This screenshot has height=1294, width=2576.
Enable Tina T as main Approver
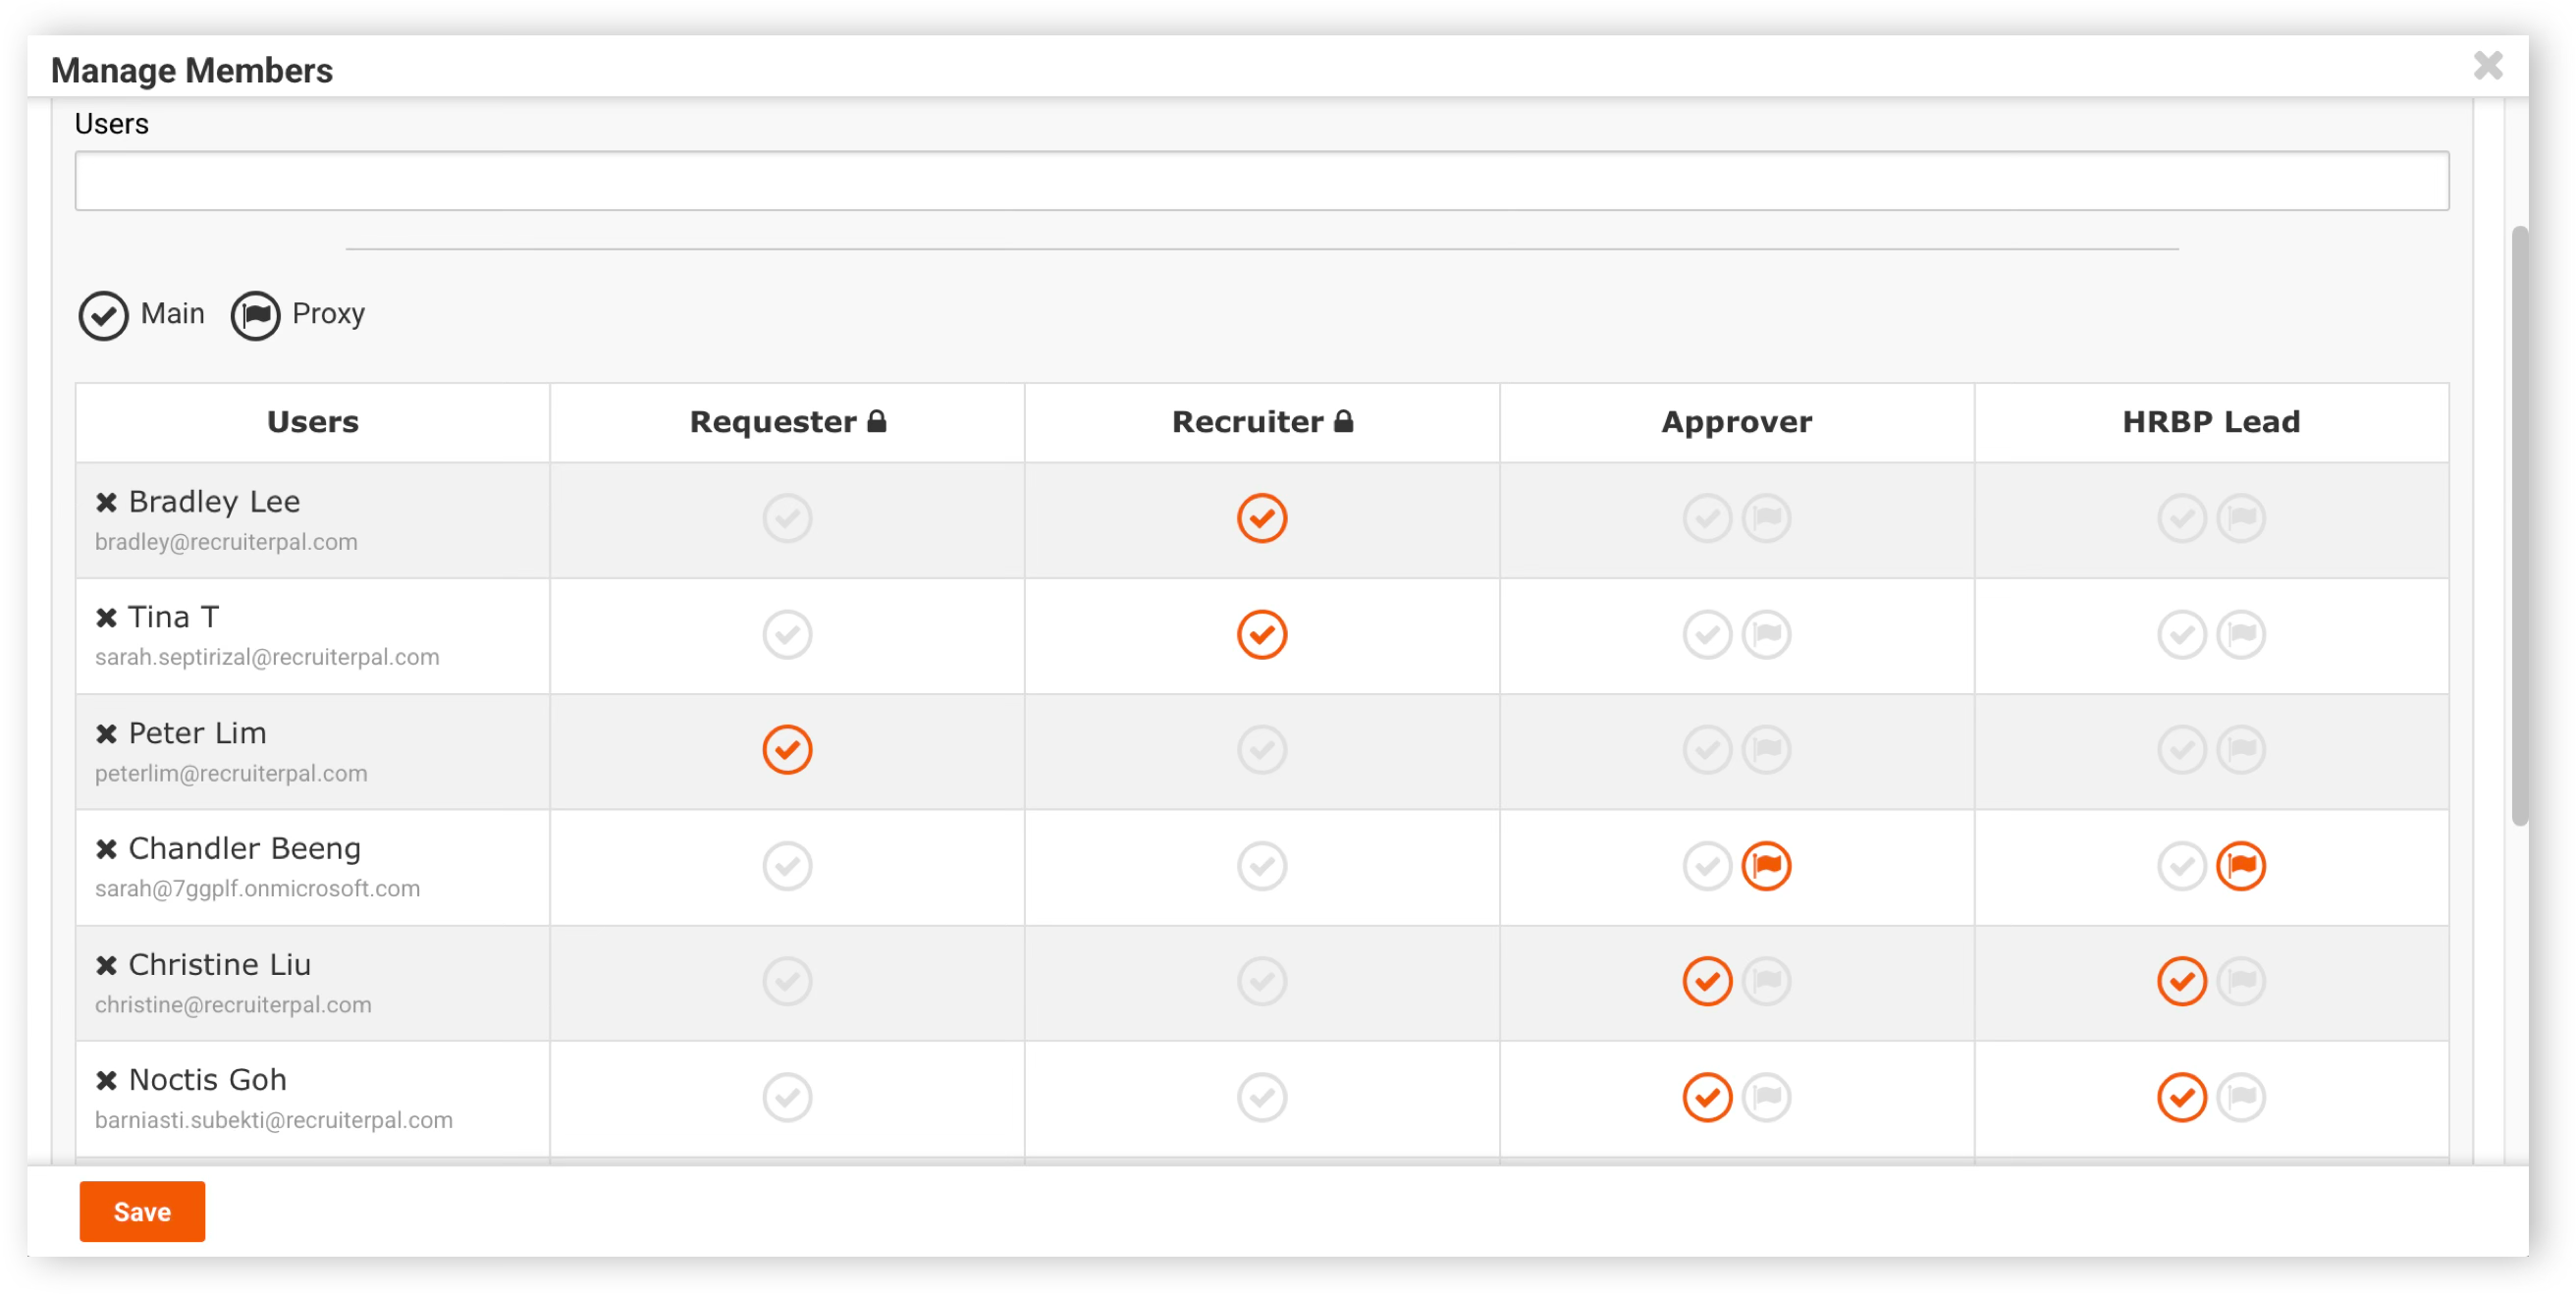point(1707,634)
